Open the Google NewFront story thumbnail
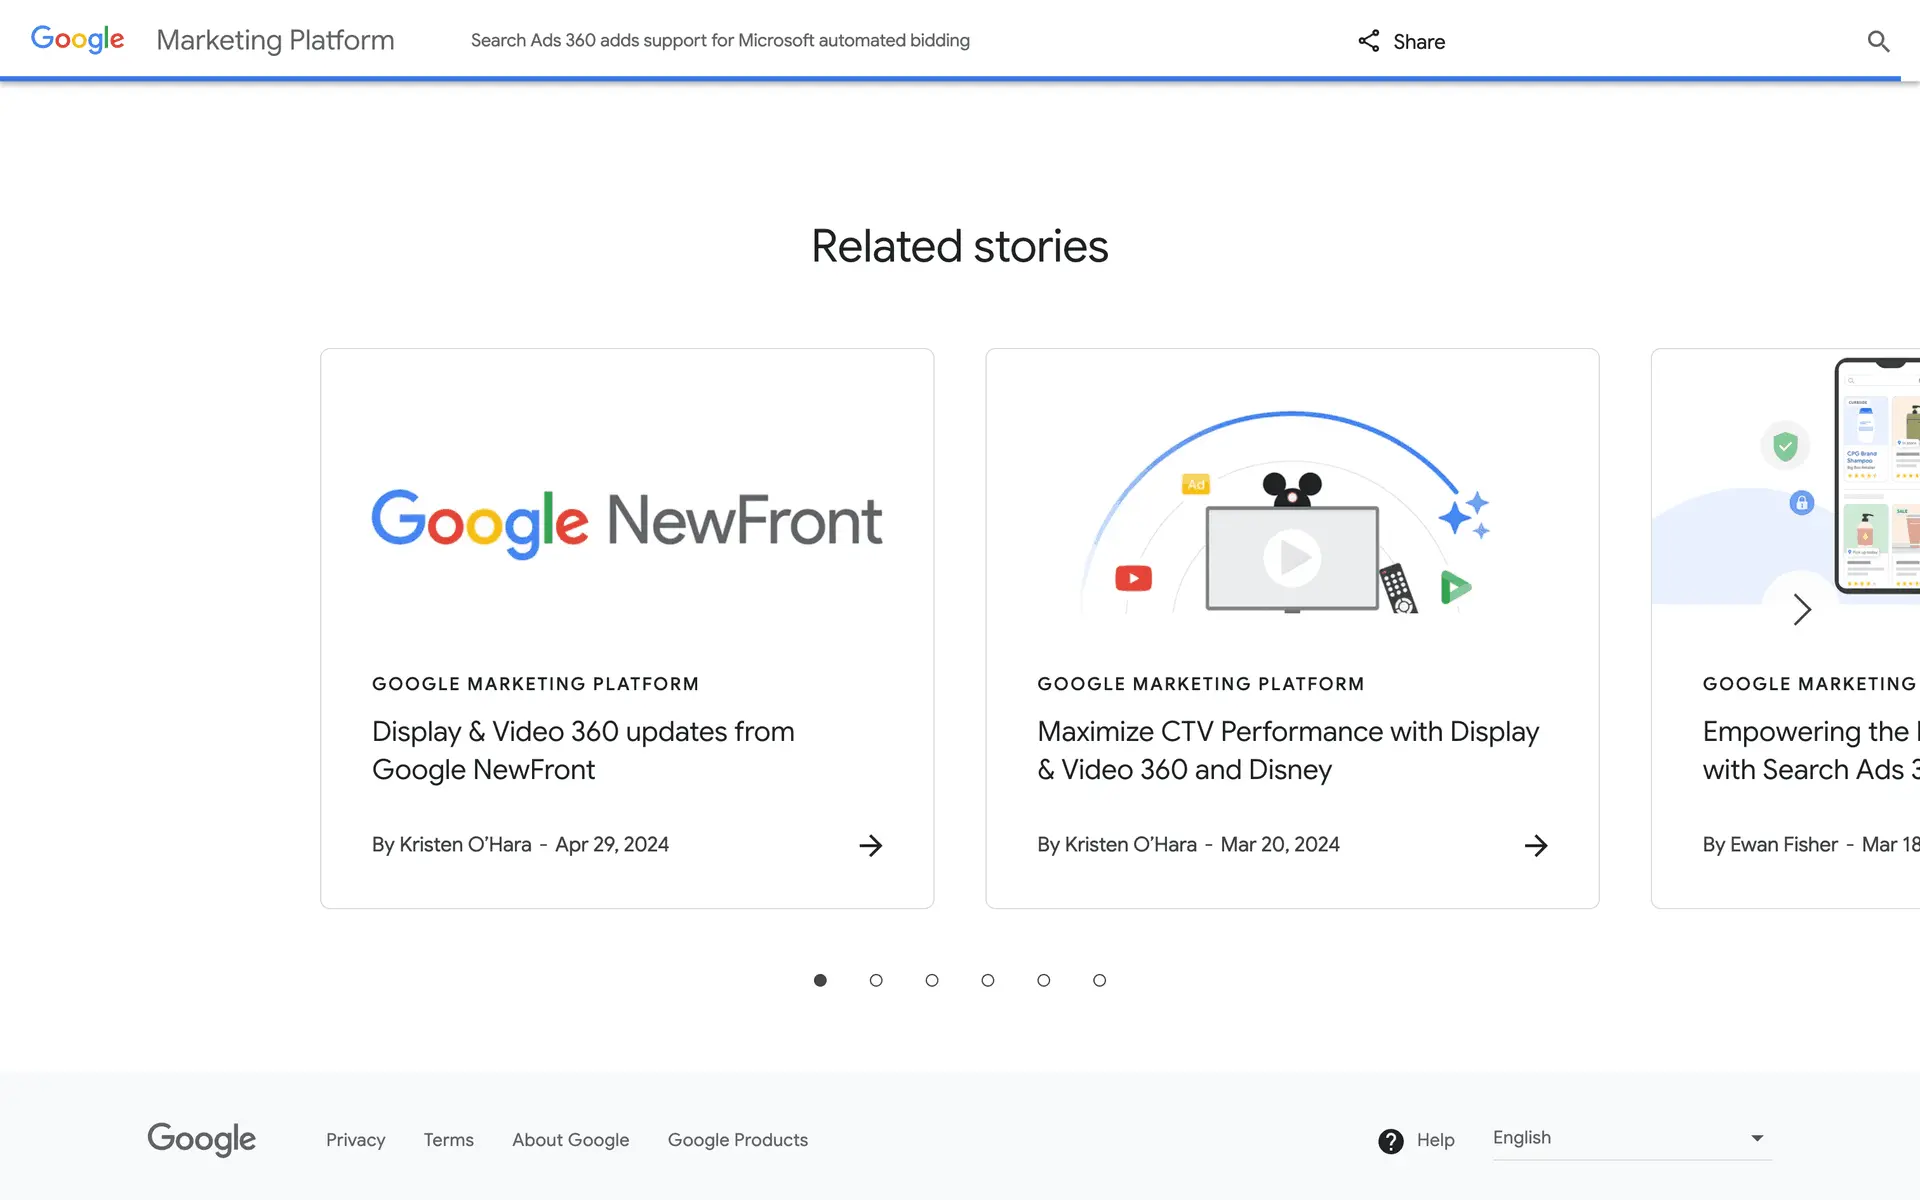The image size is (1920, 1200). click(x=627, y=520)
